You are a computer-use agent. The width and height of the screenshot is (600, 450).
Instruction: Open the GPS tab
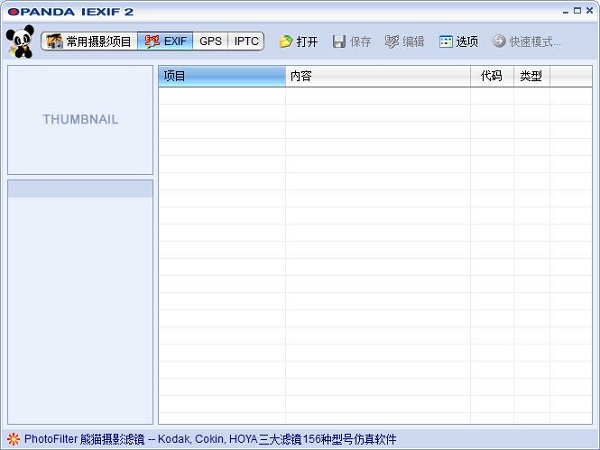point(210,42)
